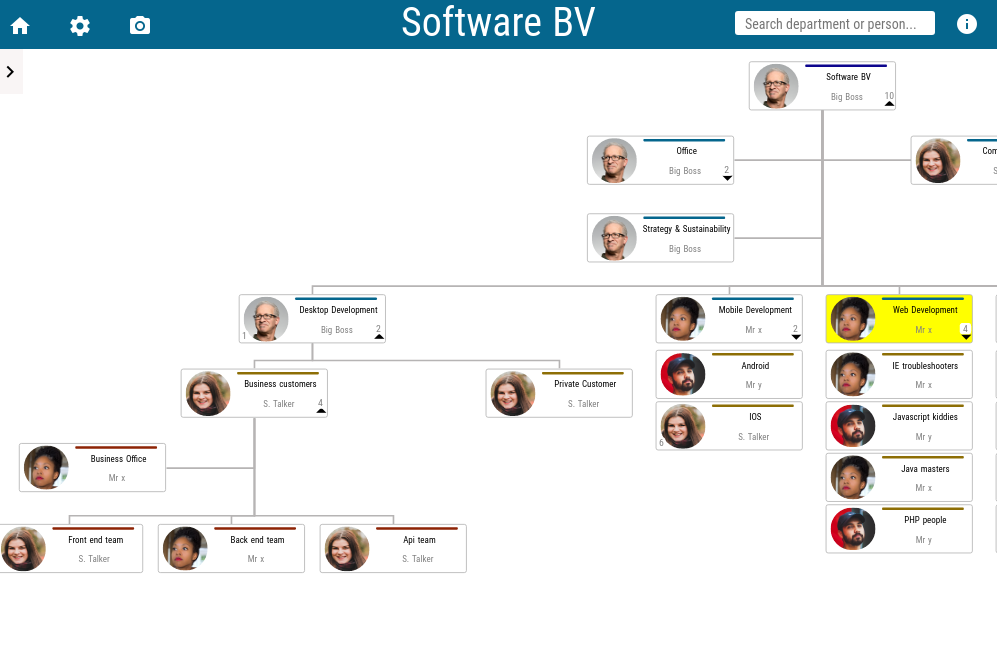Click the Strategy & Sustainability avatar
Image resolution: width=997 pixels, height=659 pixels.
614,238
